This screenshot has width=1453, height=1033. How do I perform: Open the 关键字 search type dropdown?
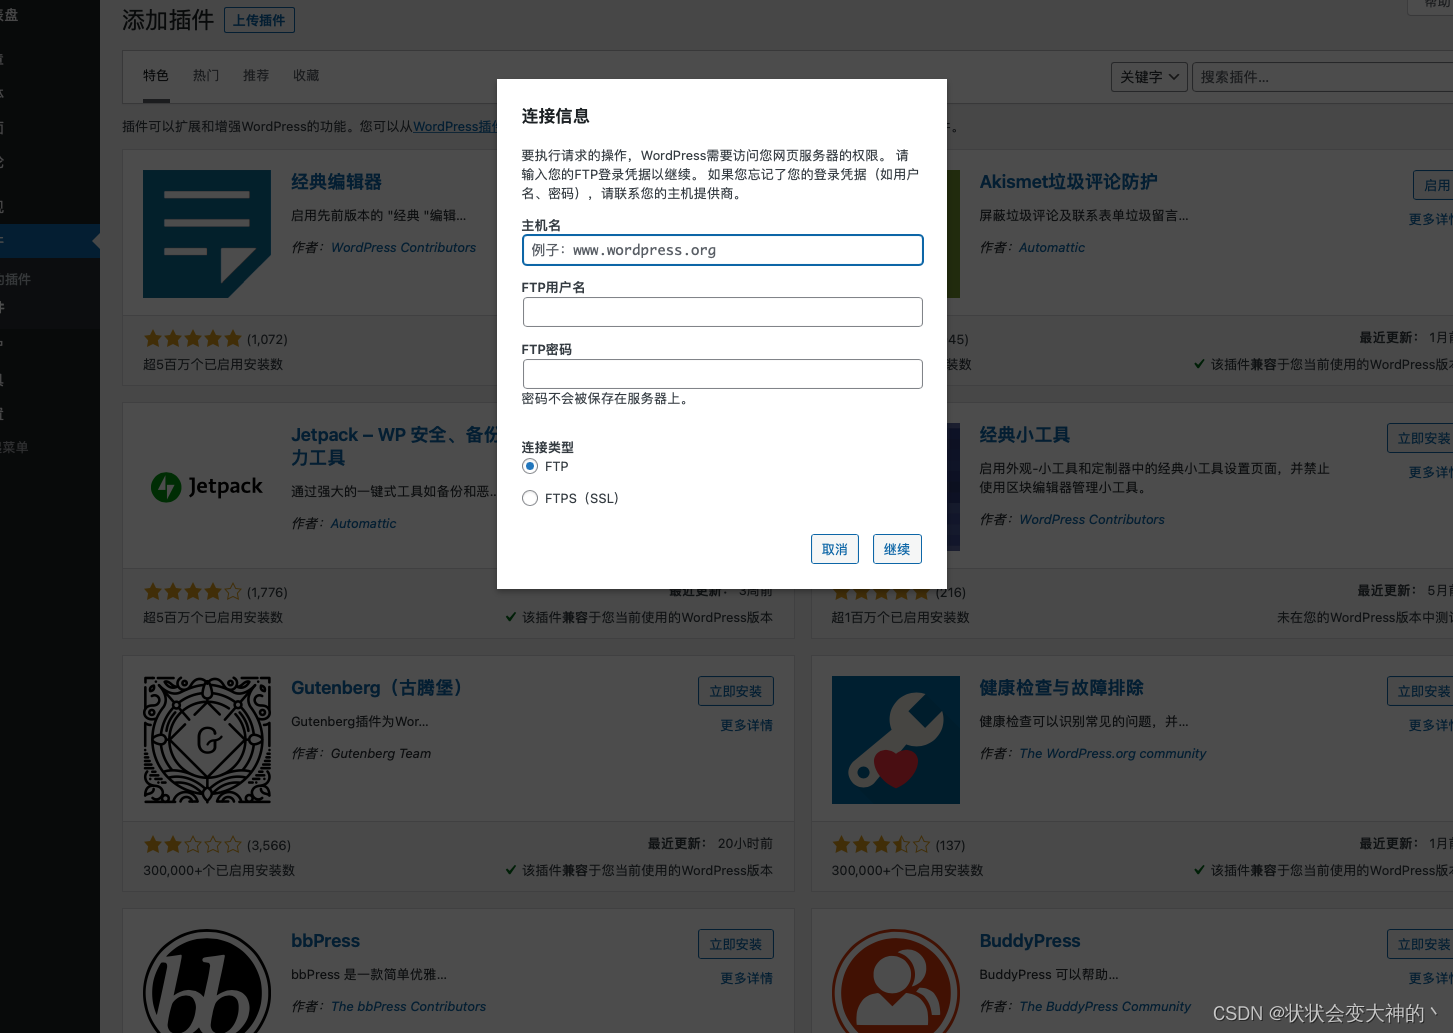pyautogui.click(x=1149, y=77)
